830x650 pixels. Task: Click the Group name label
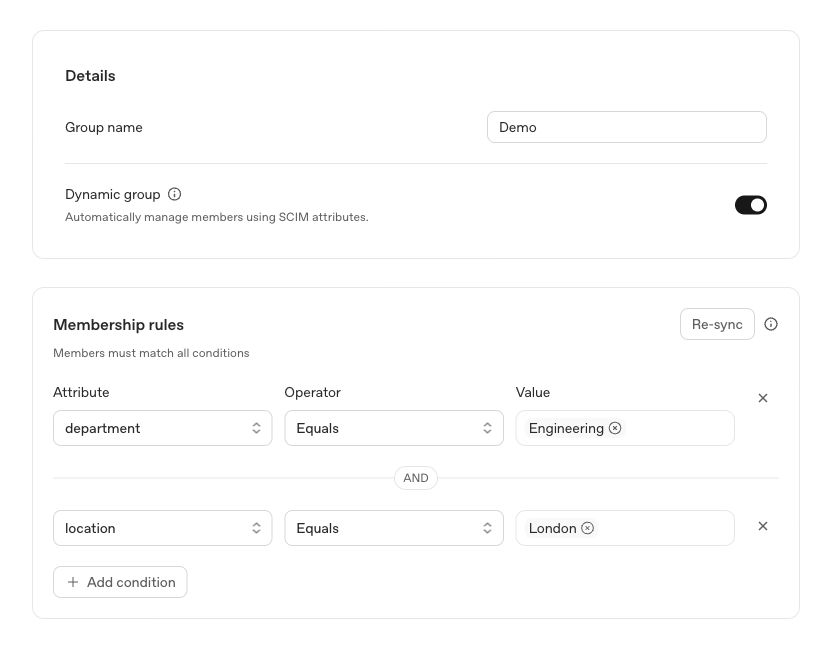(104, 128)
